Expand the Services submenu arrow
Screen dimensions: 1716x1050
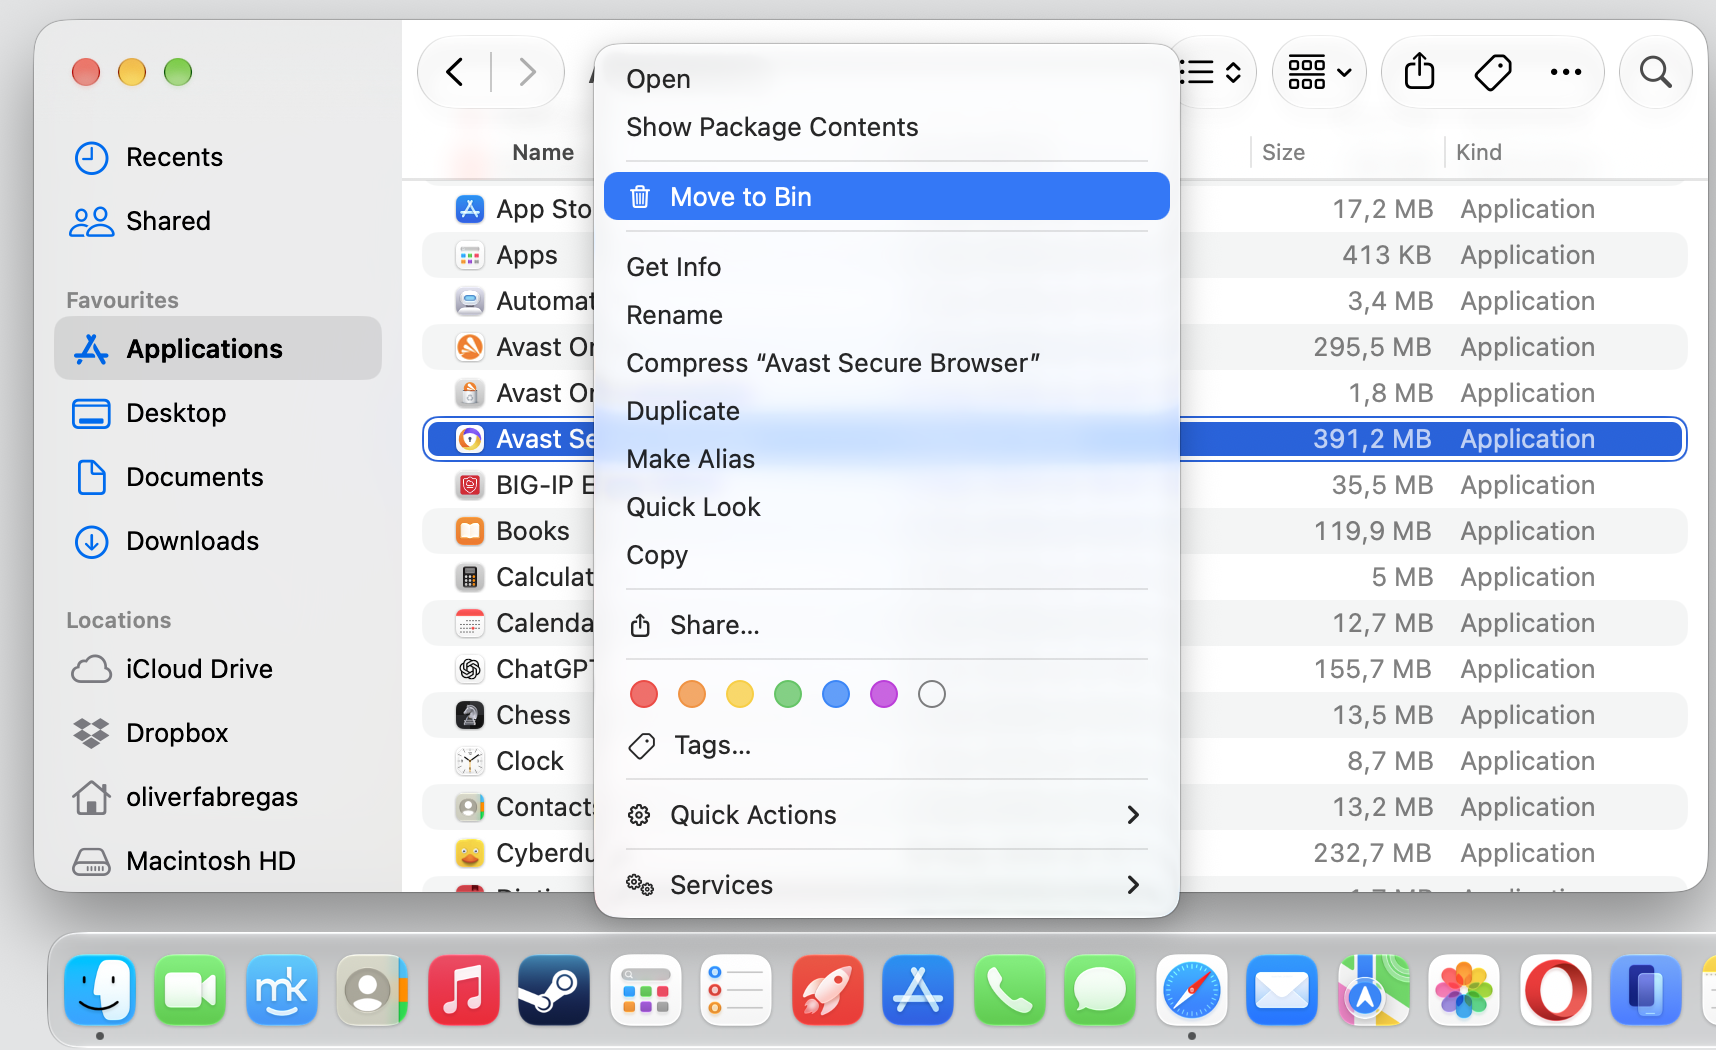pos(1133,885)
